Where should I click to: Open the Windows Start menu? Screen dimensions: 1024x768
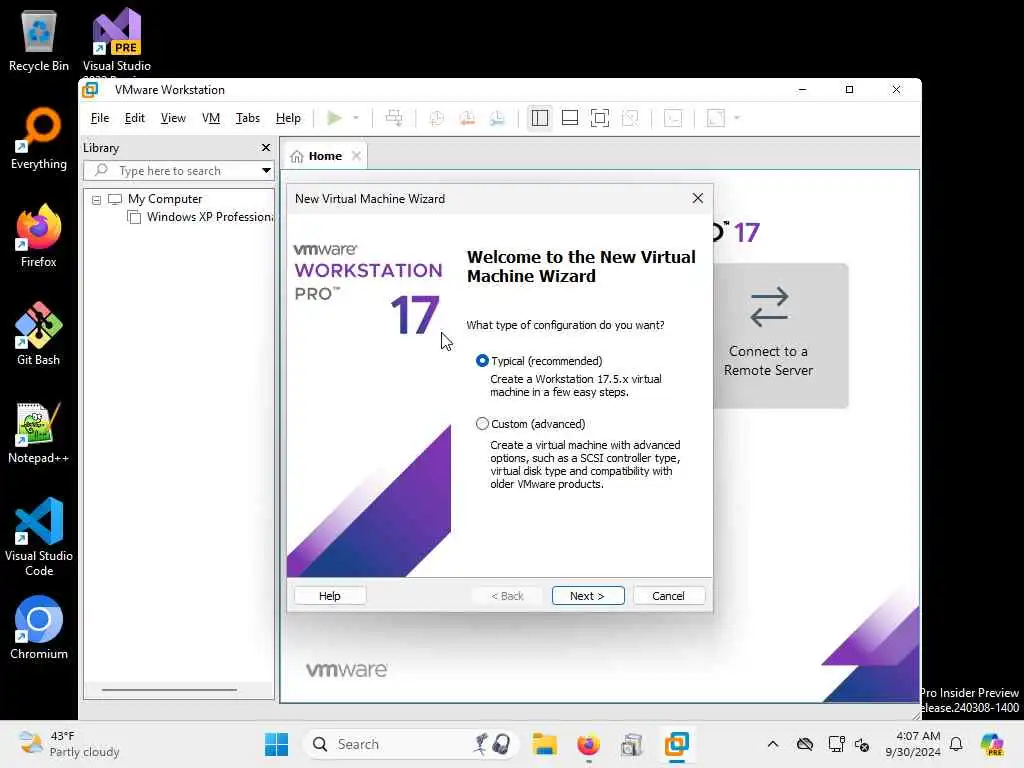pyautogui.click(x=276, y=744)
